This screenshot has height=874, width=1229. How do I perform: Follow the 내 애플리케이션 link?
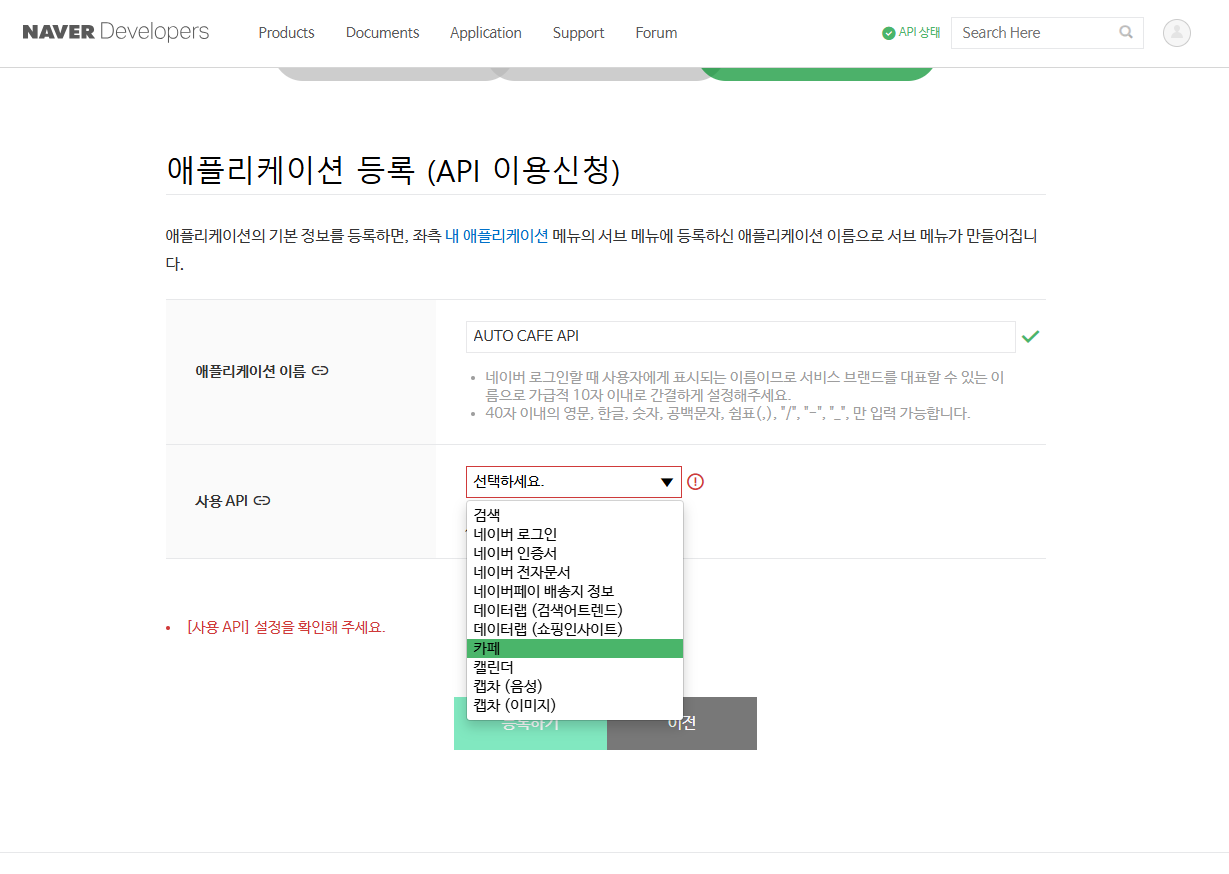pos(496,236)
